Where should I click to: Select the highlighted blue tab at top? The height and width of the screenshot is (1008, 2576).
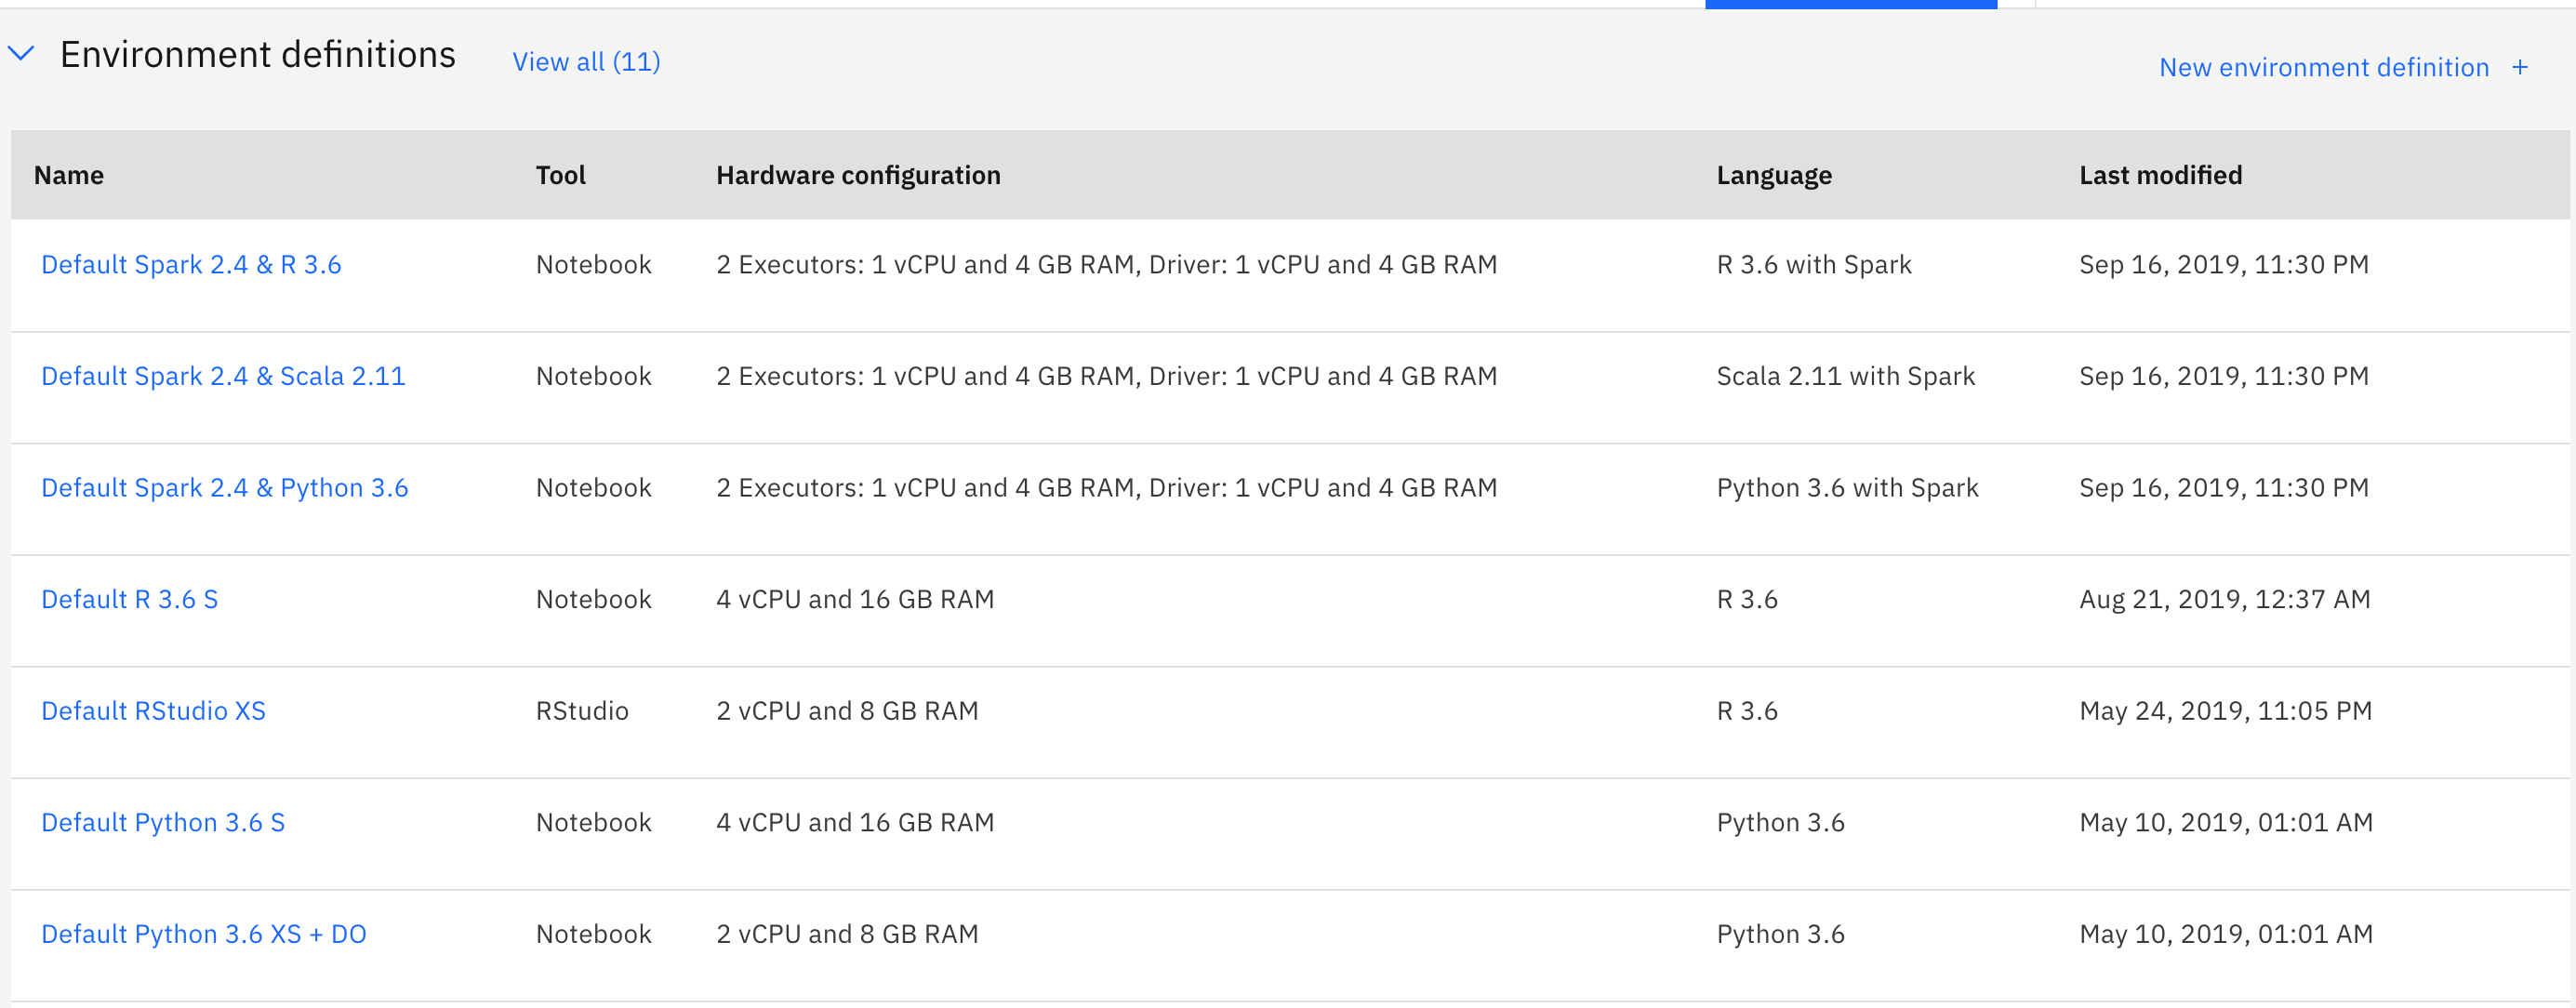pos(1850,4)
